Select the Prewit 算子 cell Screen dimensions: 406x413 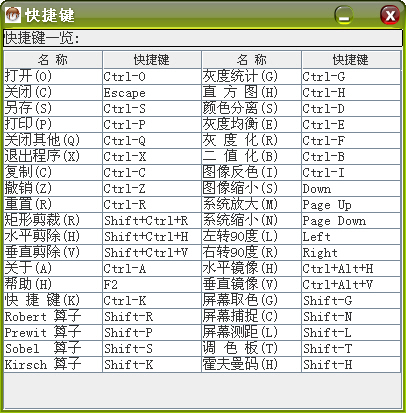53,333
